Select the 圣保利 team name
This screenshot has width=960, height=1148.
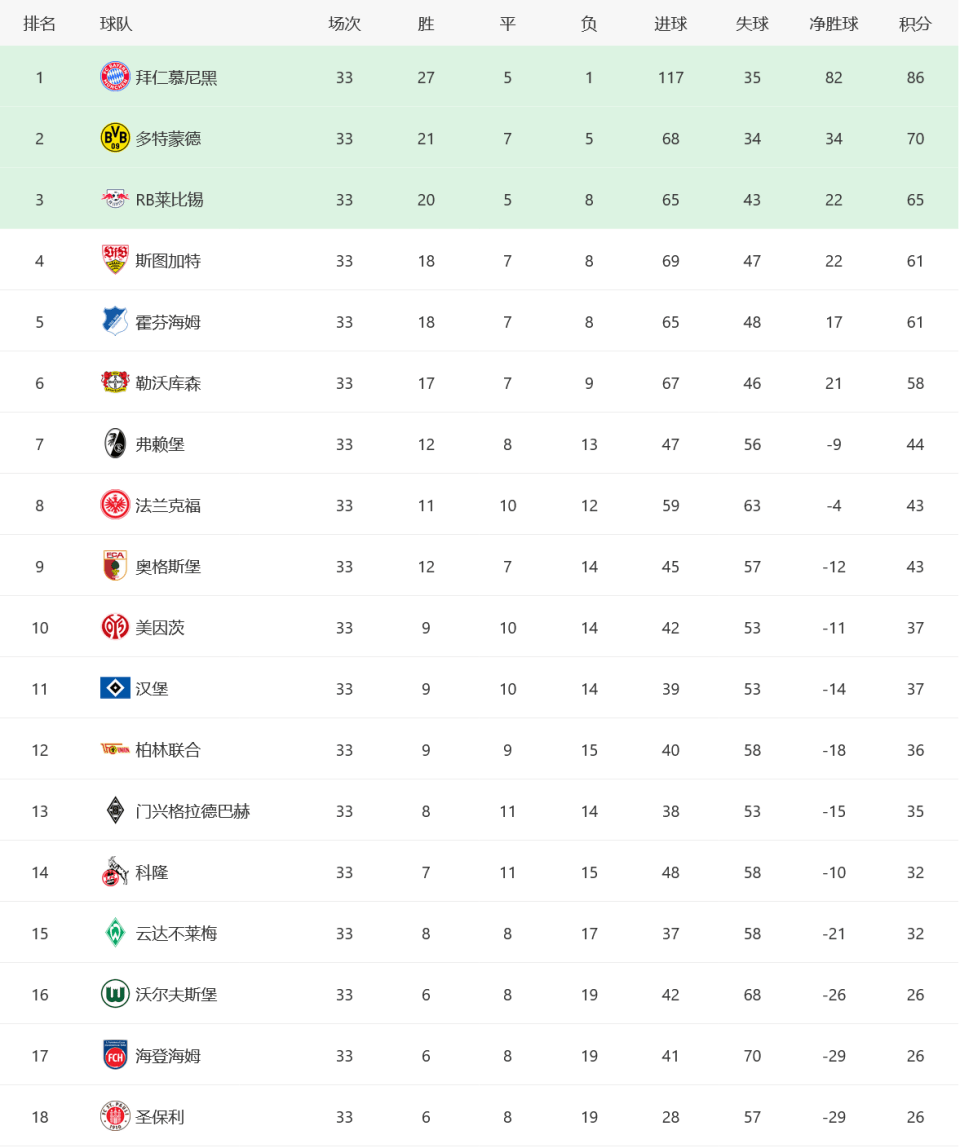coord(160,1117)
